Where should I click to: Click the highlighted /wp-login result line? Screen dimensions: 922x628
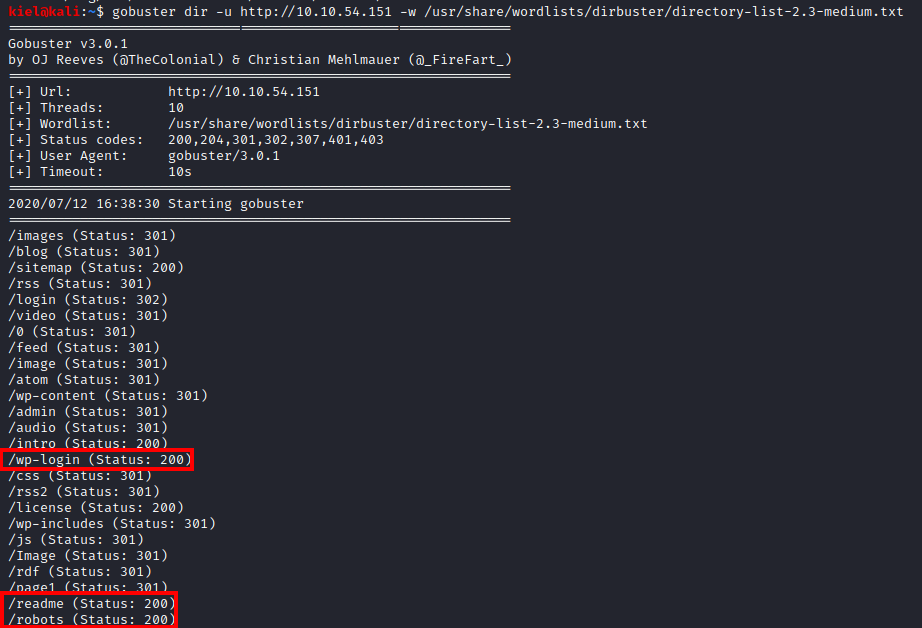tap(97, 460)
